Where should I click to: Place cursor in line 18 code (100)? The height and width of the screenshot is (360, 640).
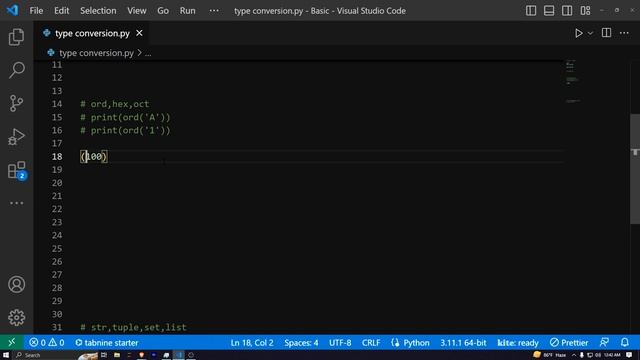(x=94, y=156)
